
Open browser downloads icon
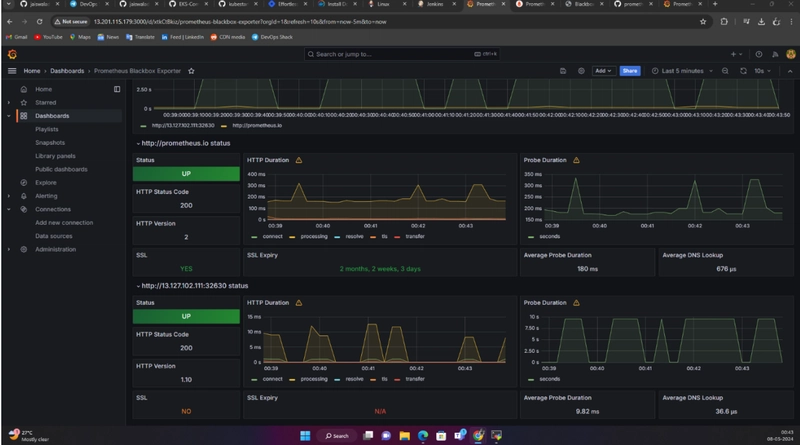point(761,21)
